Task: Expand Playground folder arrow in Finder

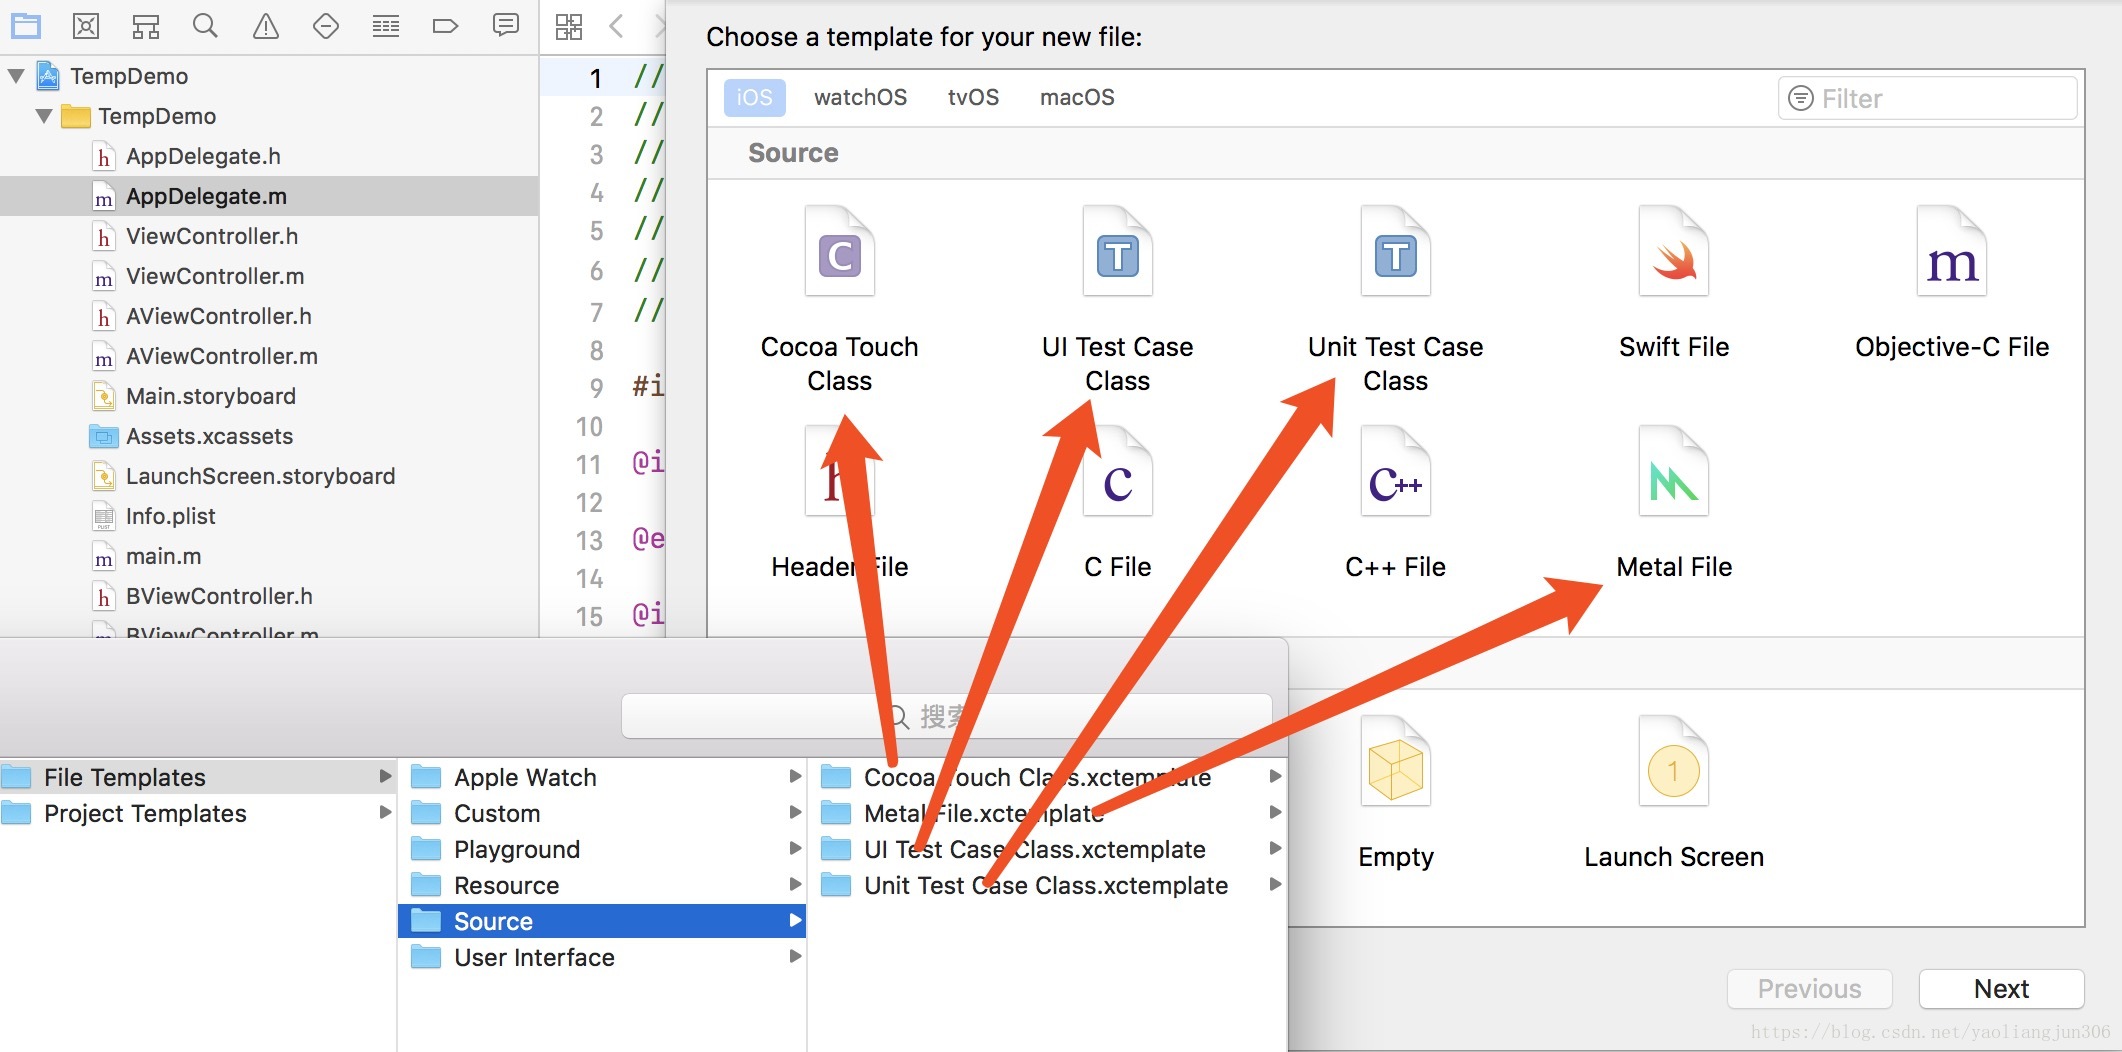Action: (795, 849)
